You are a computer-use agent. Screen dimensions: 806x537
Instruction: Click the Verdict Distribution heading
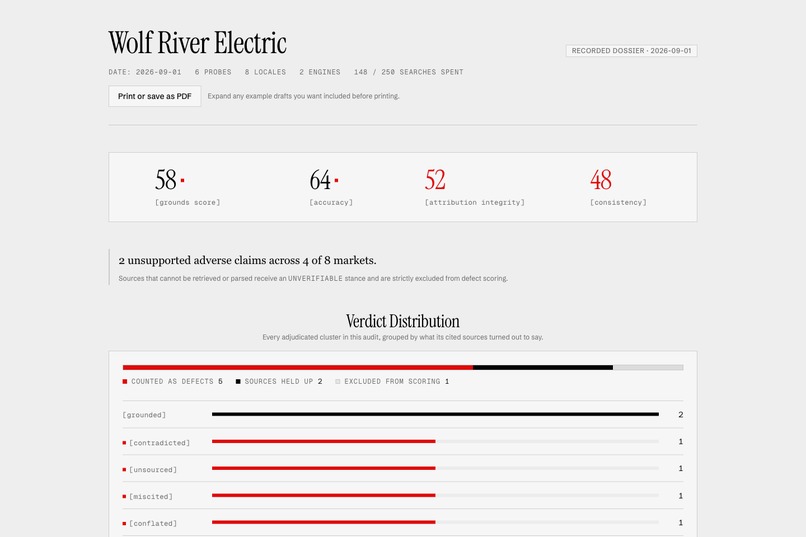click(x=402, y=321)
